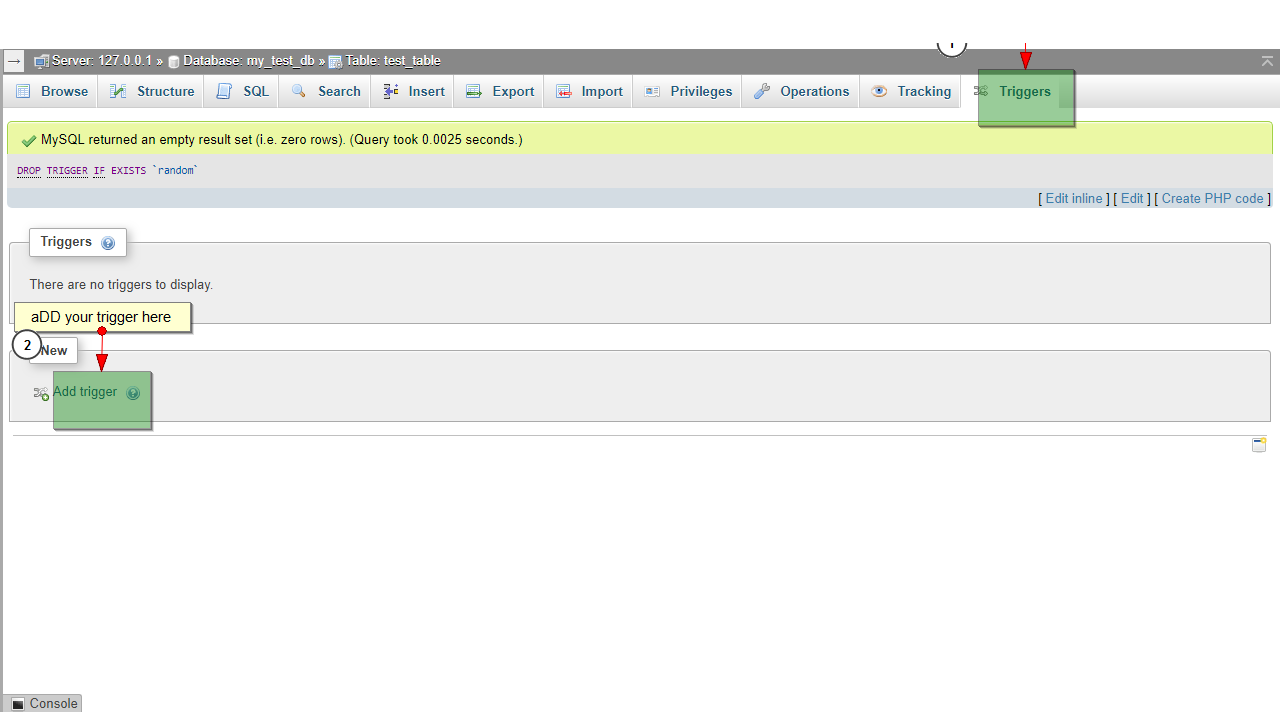Click the show navigation panel arrow icon
The height and width of the screenshot is (712, 1280).
click(x=14, y=61)
